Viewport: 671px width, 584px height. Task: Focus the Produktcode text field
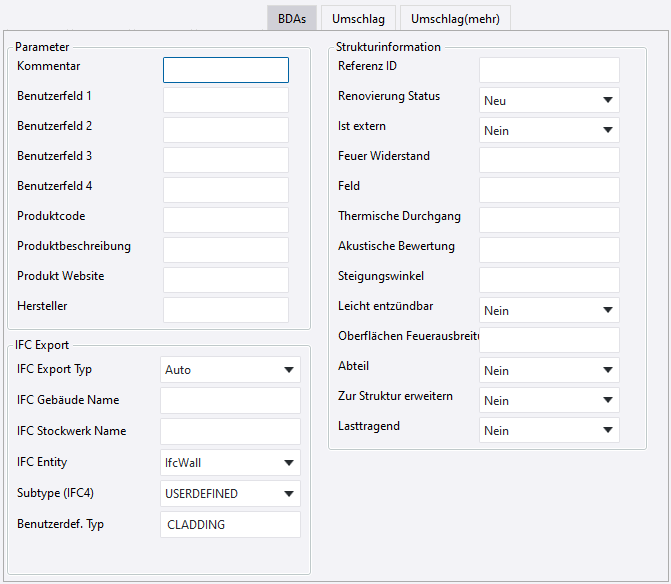point(226,220)
